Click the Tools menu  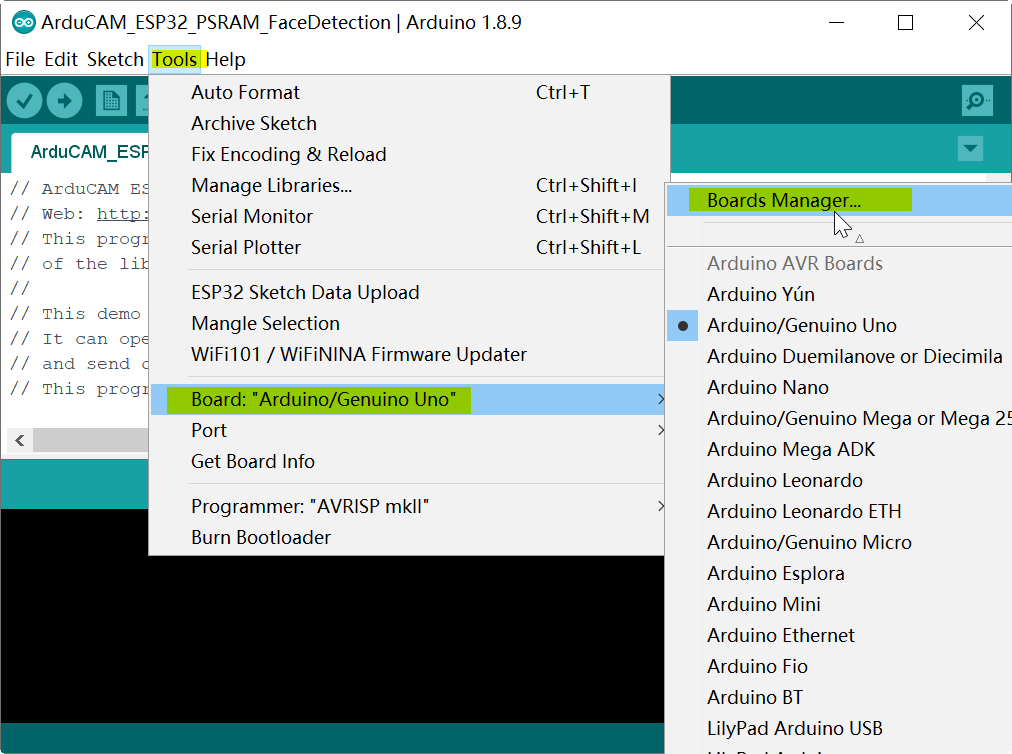174,59
